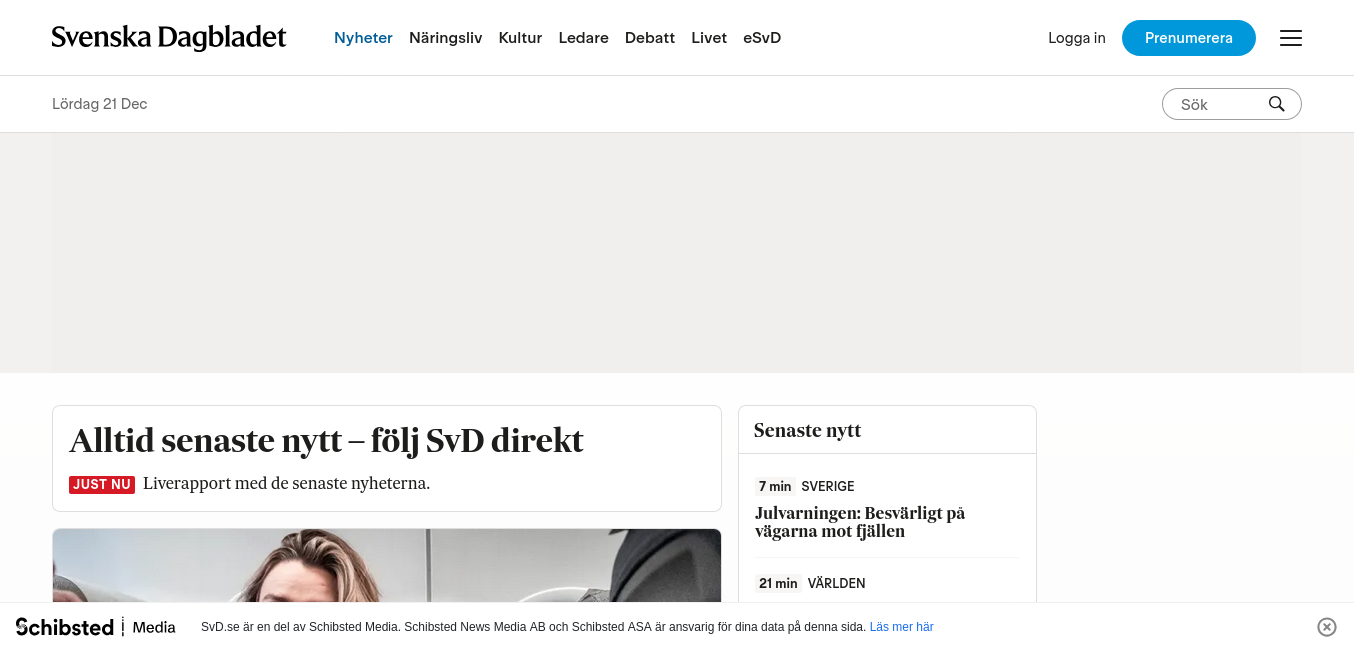This screenshot has height=651, width=1366.
Task: Open the Julvarningen article headline
Action: pyautogui.click(x=860, y=522)
